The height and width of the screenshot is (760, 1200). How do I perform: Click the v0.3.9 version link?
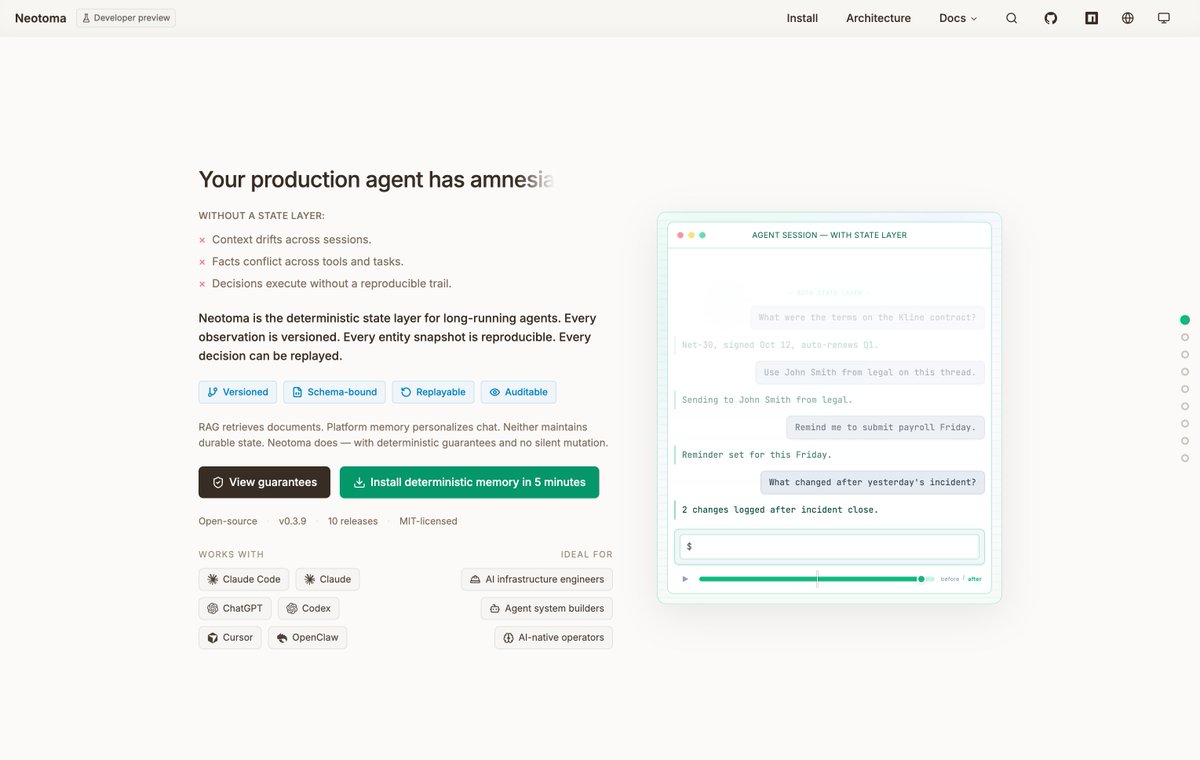pos(293,521)
